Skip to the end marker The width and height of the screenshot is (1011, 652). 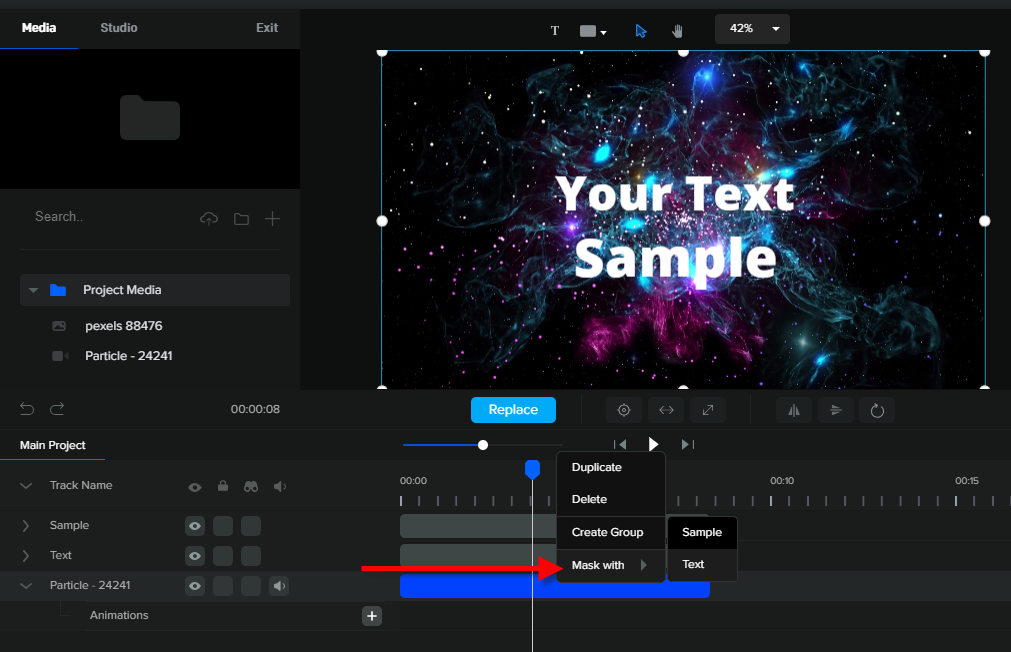pos(687,444)
